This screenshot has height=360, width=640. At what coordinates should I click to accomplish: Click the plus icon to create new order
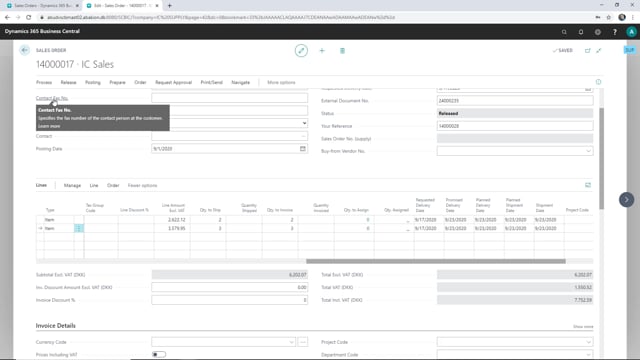pos(322,51)
